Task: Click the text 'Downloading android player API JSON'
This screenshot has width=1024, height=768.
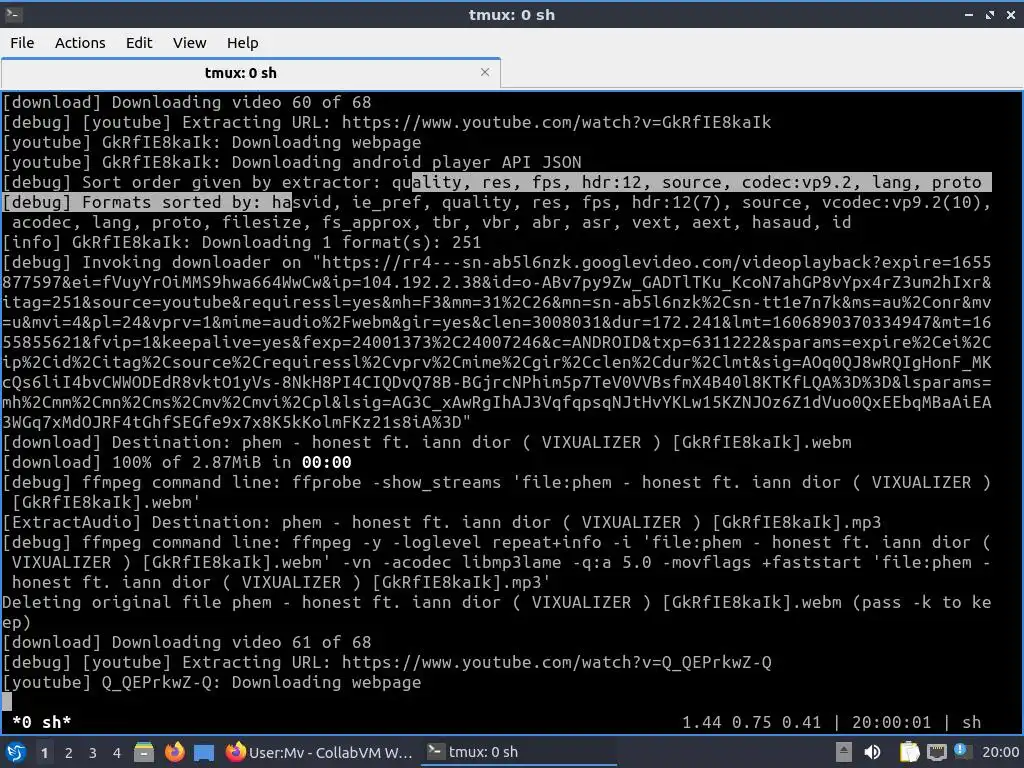Action: click(406, 162)
